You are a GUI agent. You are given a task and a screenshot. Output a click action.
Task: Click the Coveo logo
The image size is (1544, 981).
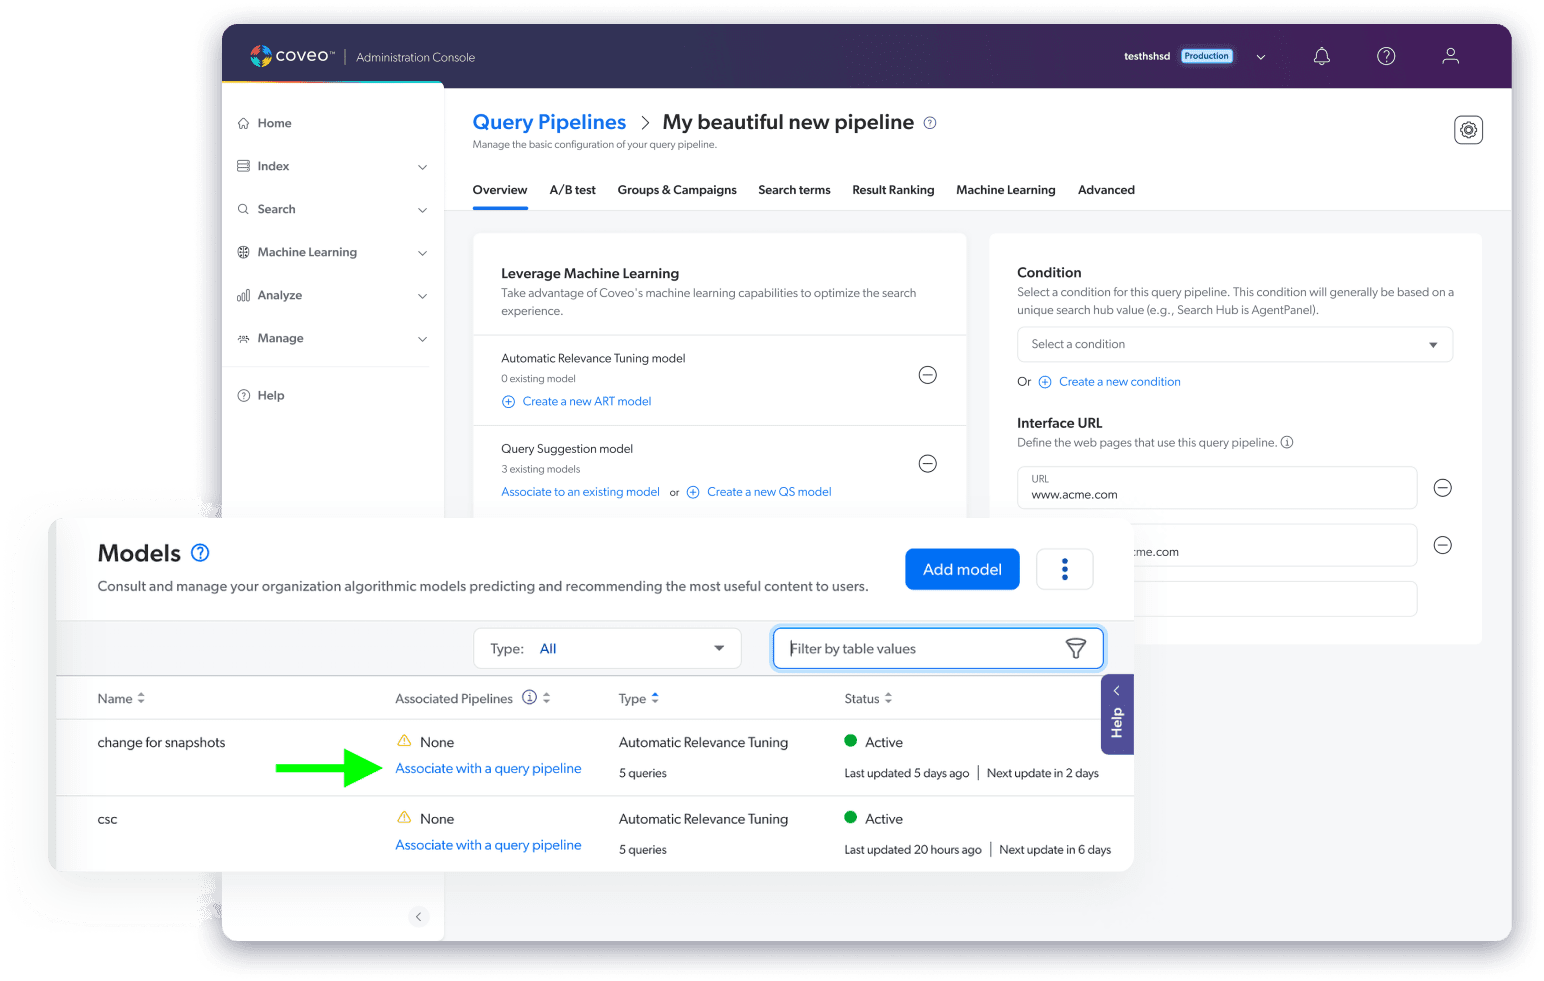click(292, 56)
